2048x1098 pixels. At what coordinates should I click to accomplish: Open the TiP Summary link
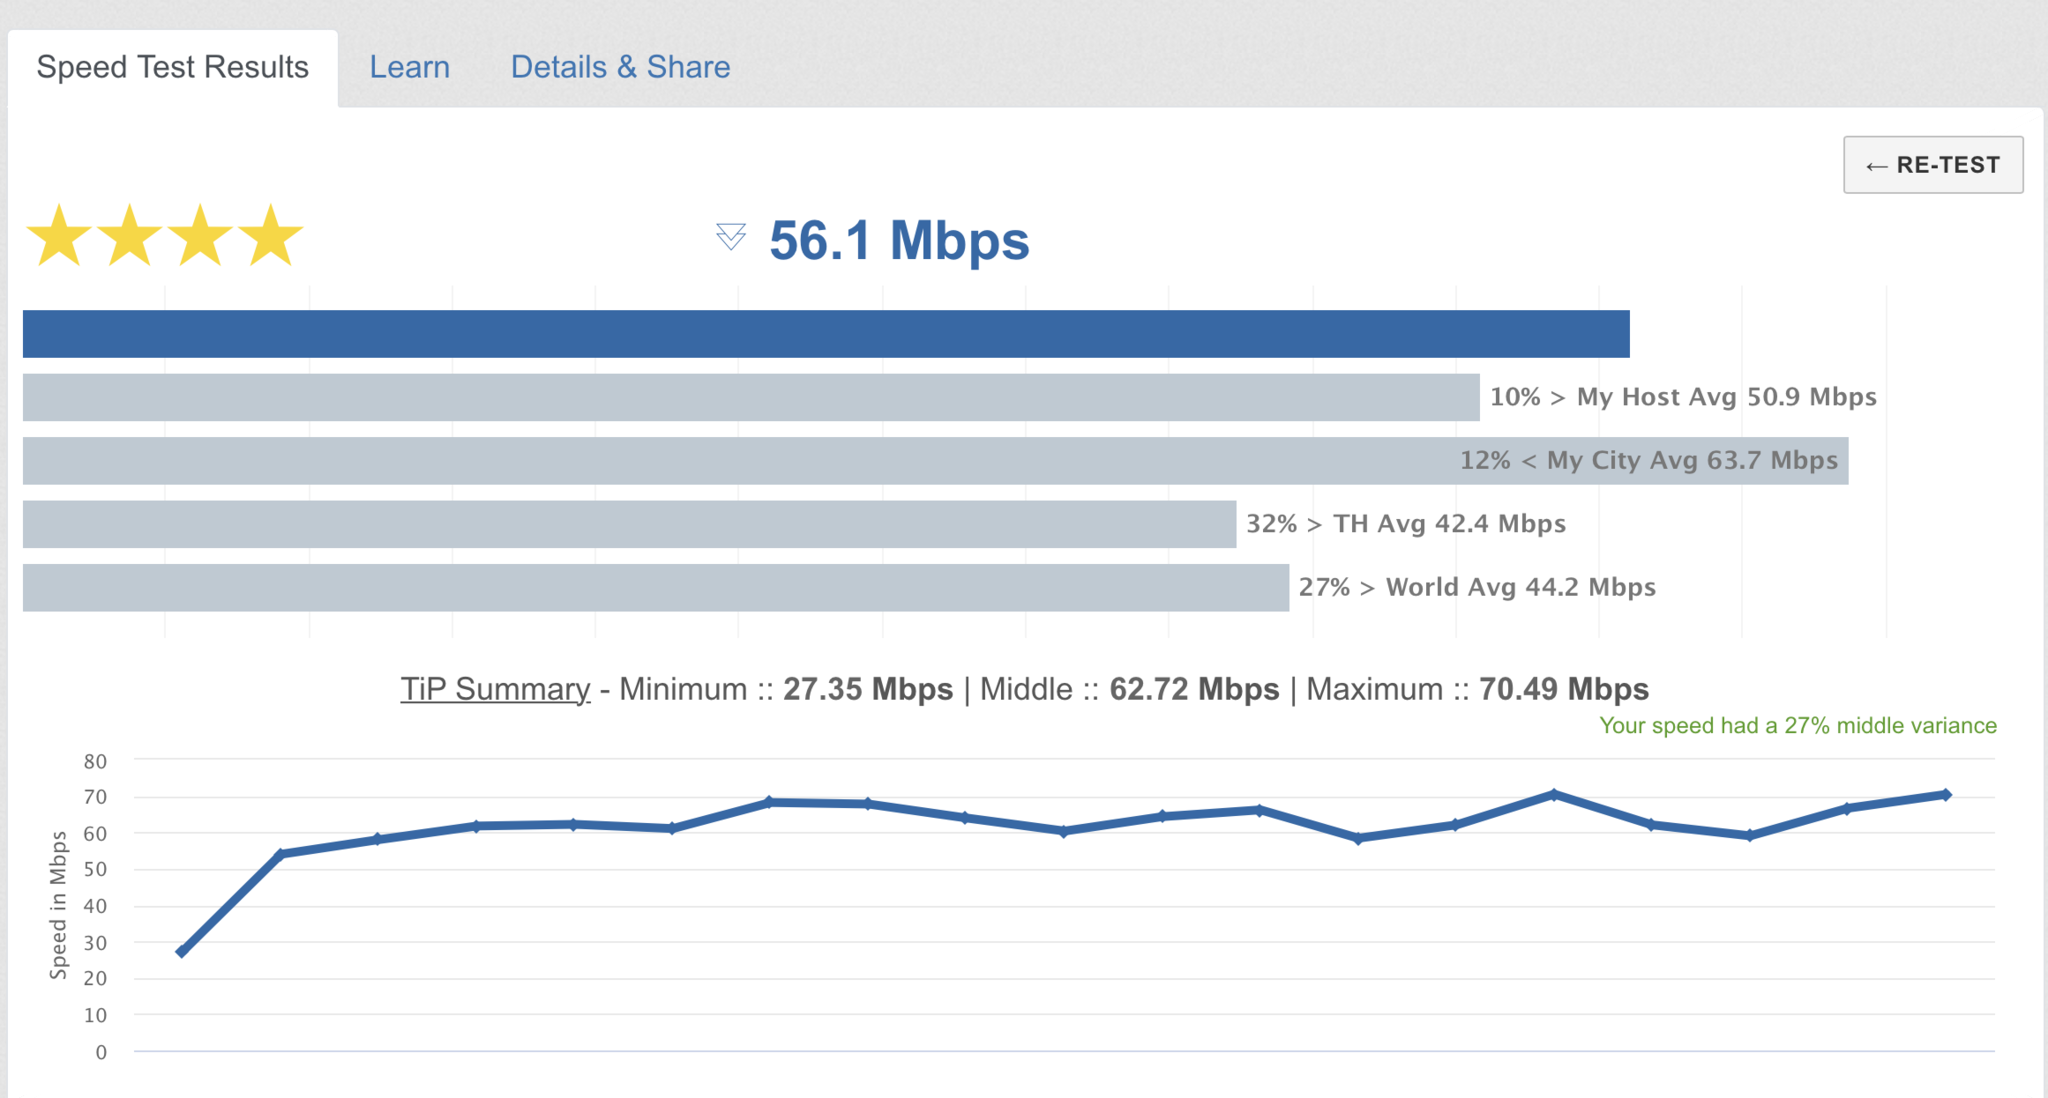pyautogui.click(x=495, y=689)
